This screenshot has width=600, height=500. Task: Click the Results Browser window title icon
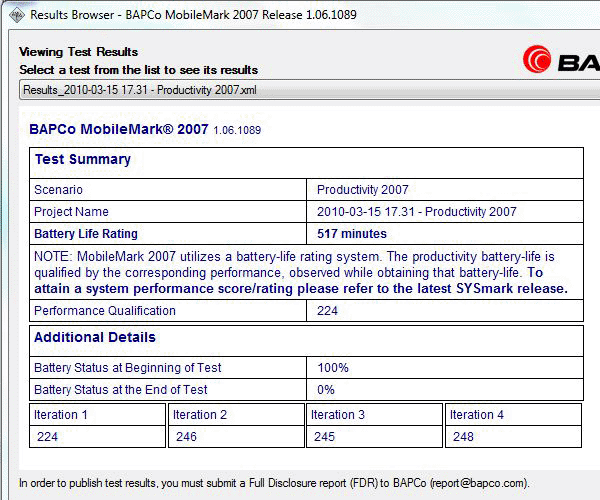tap(16, 15)
